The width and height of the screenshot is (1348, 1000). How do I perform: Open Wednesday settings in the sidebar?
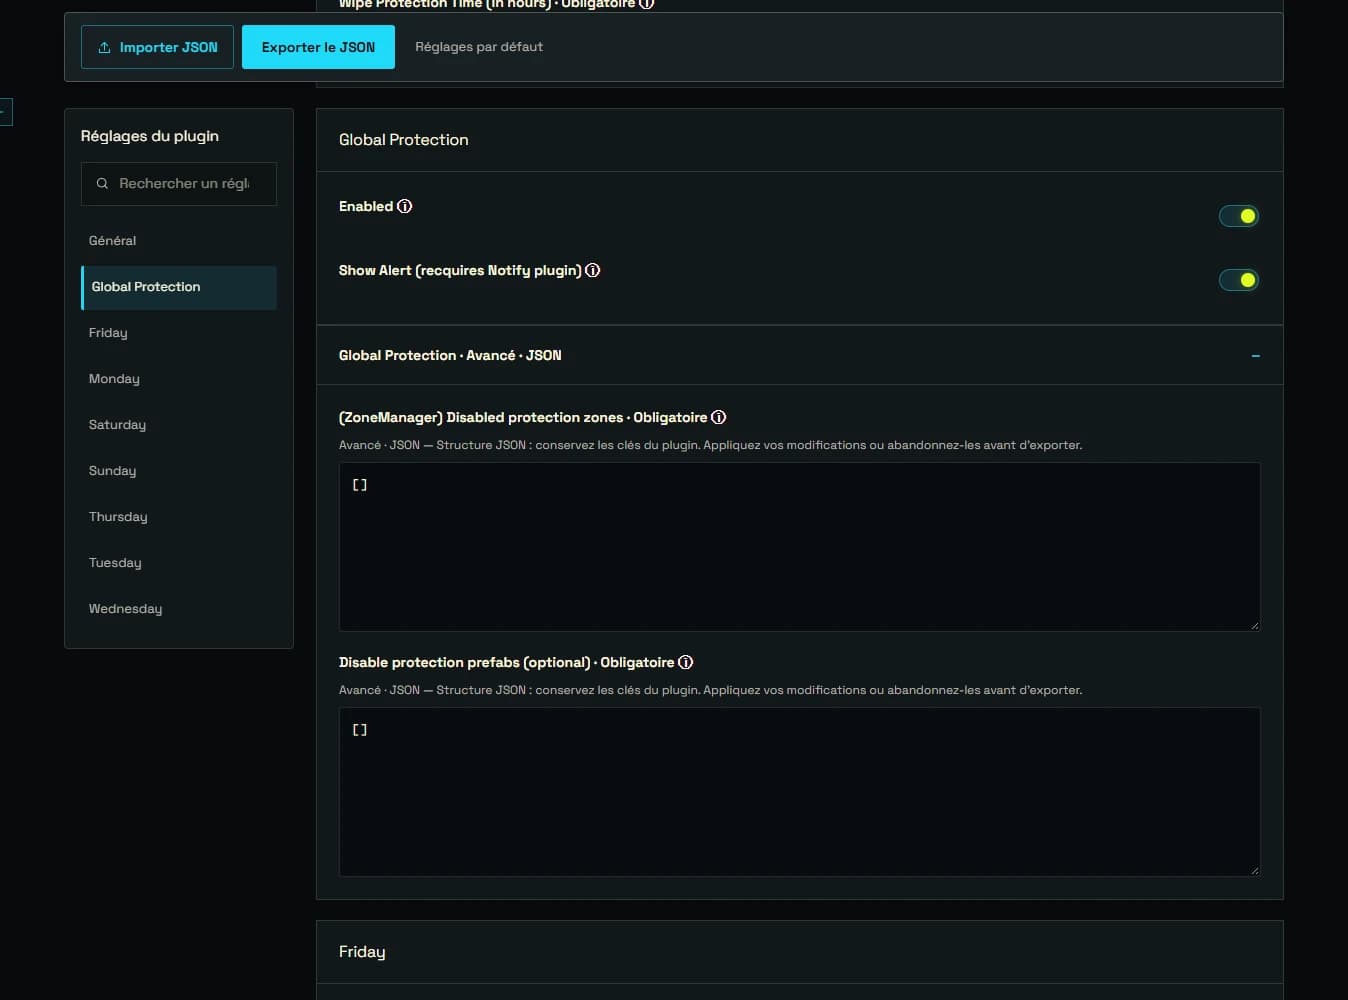pos(178,609)
